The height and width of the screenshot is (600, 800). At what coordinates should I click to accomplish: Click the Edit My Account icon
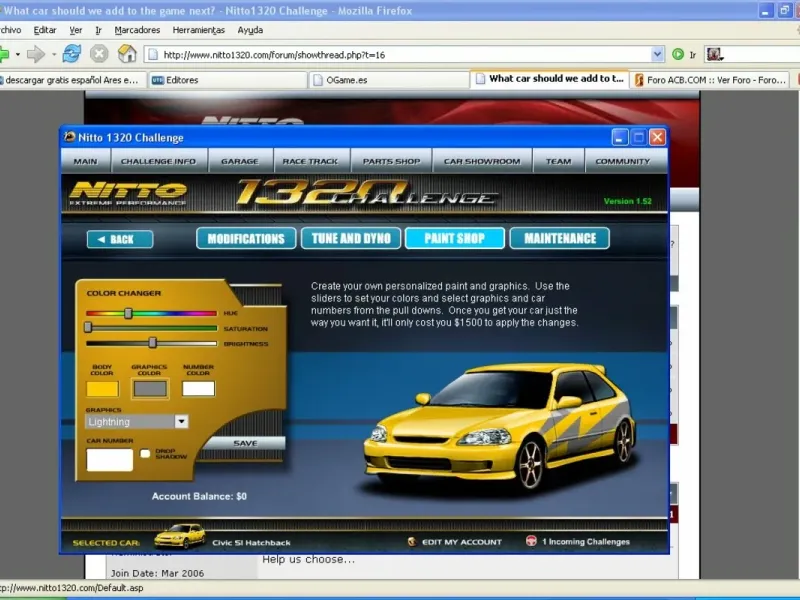tap(412, 541)
